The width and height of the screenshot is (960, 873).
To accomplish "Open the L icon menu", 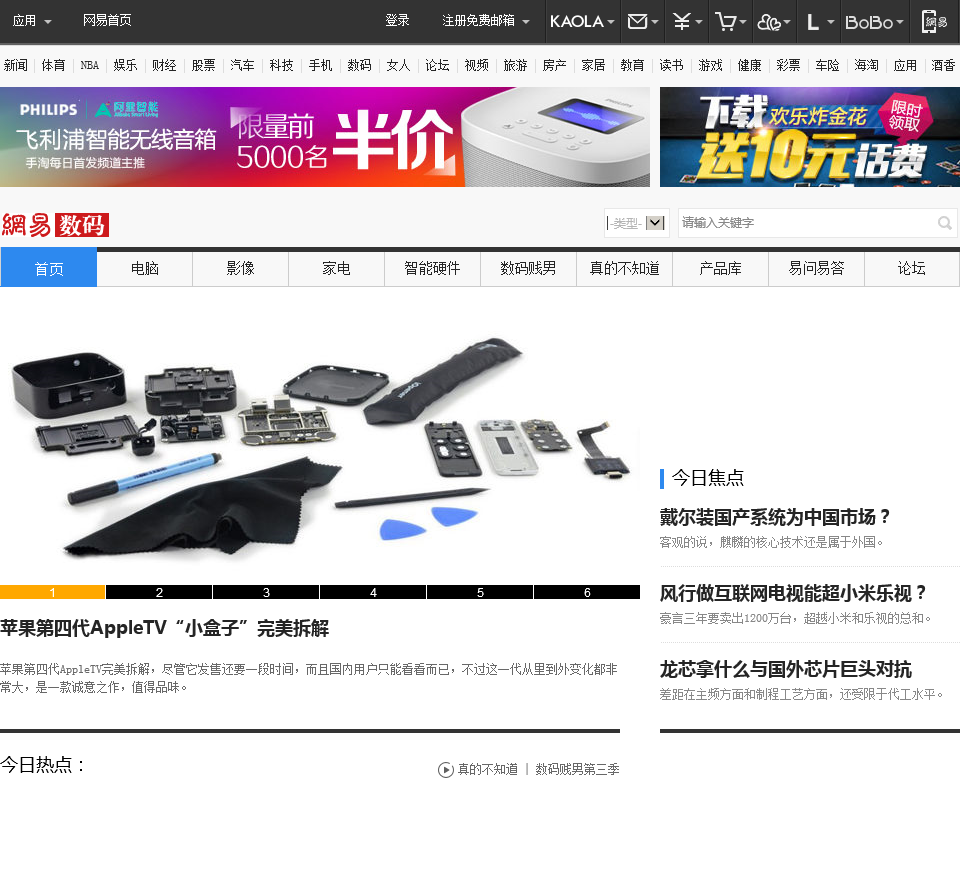I will click(x=819, y=21).
